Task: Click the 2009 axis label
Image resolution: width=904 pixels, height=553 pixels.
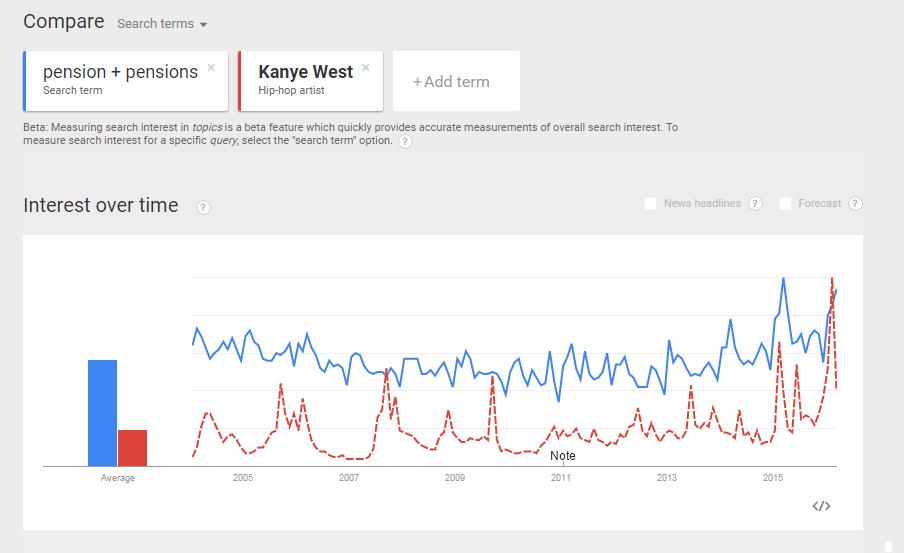Action: tap(455, 477)
